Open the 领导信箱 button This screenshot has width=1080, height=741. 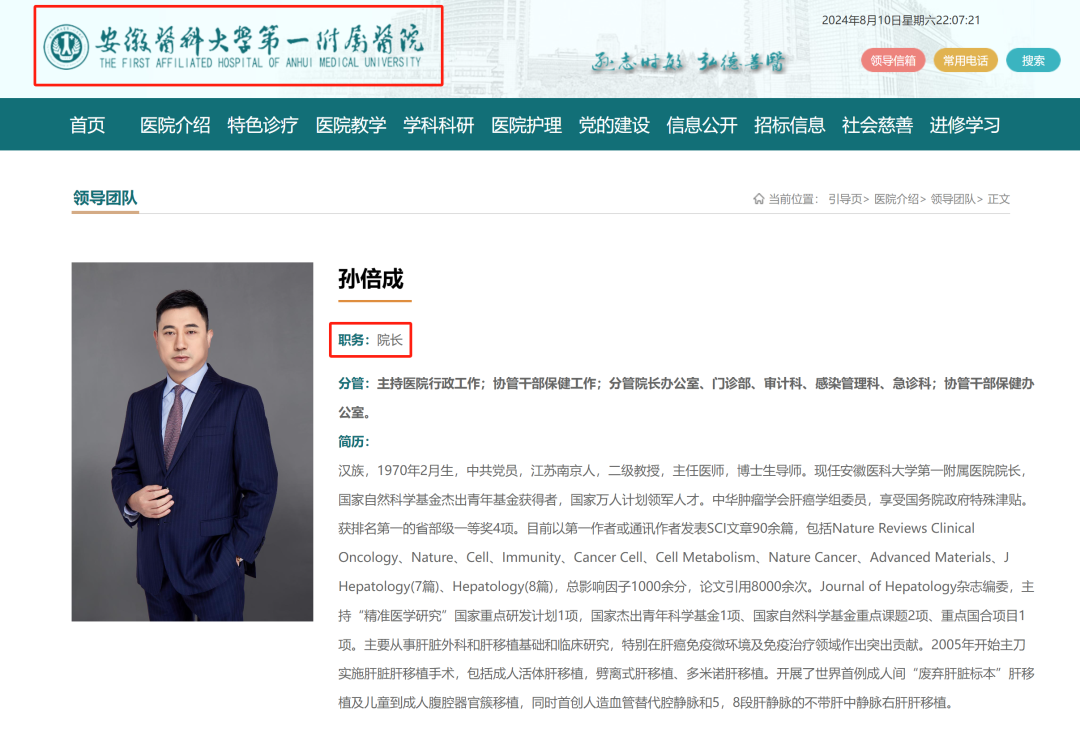pyautogui.click(x=893, y=61)
